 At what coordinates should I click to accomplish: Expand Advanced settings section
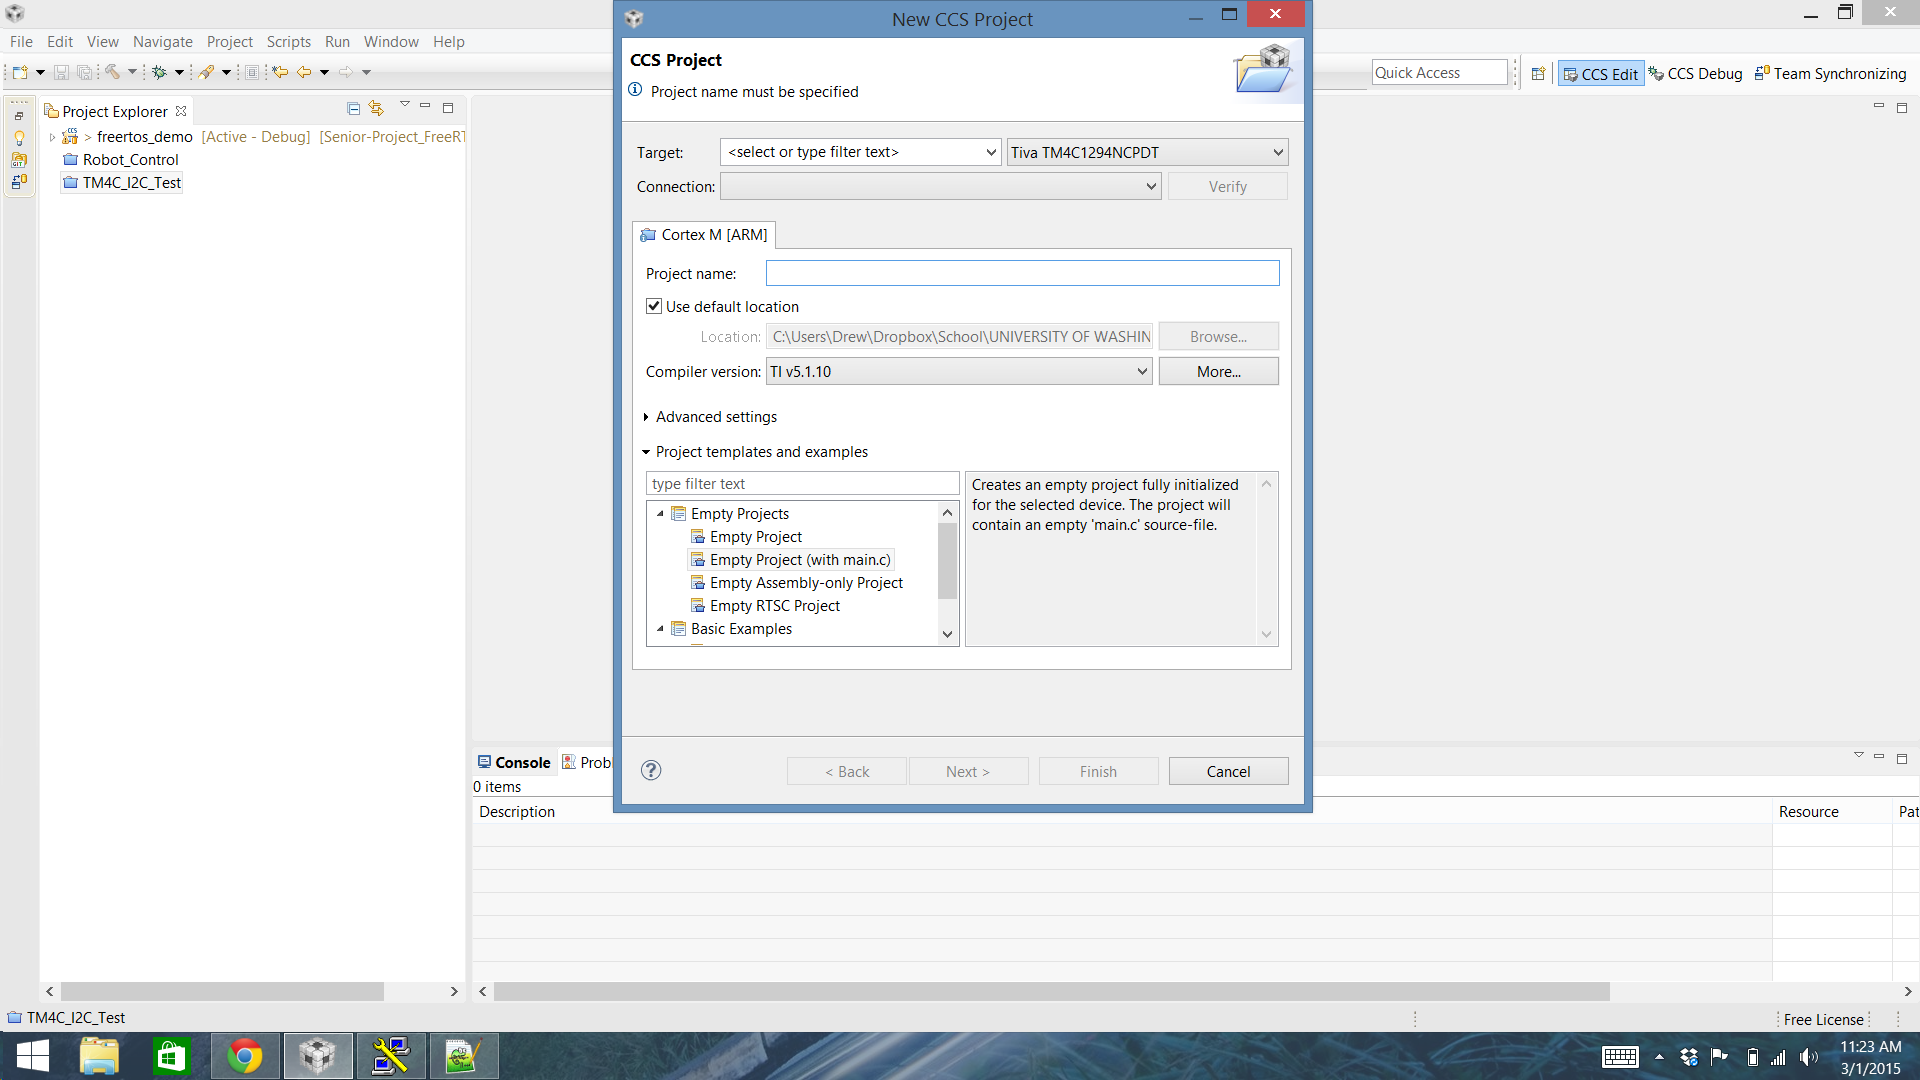click(x=646, y=417)
